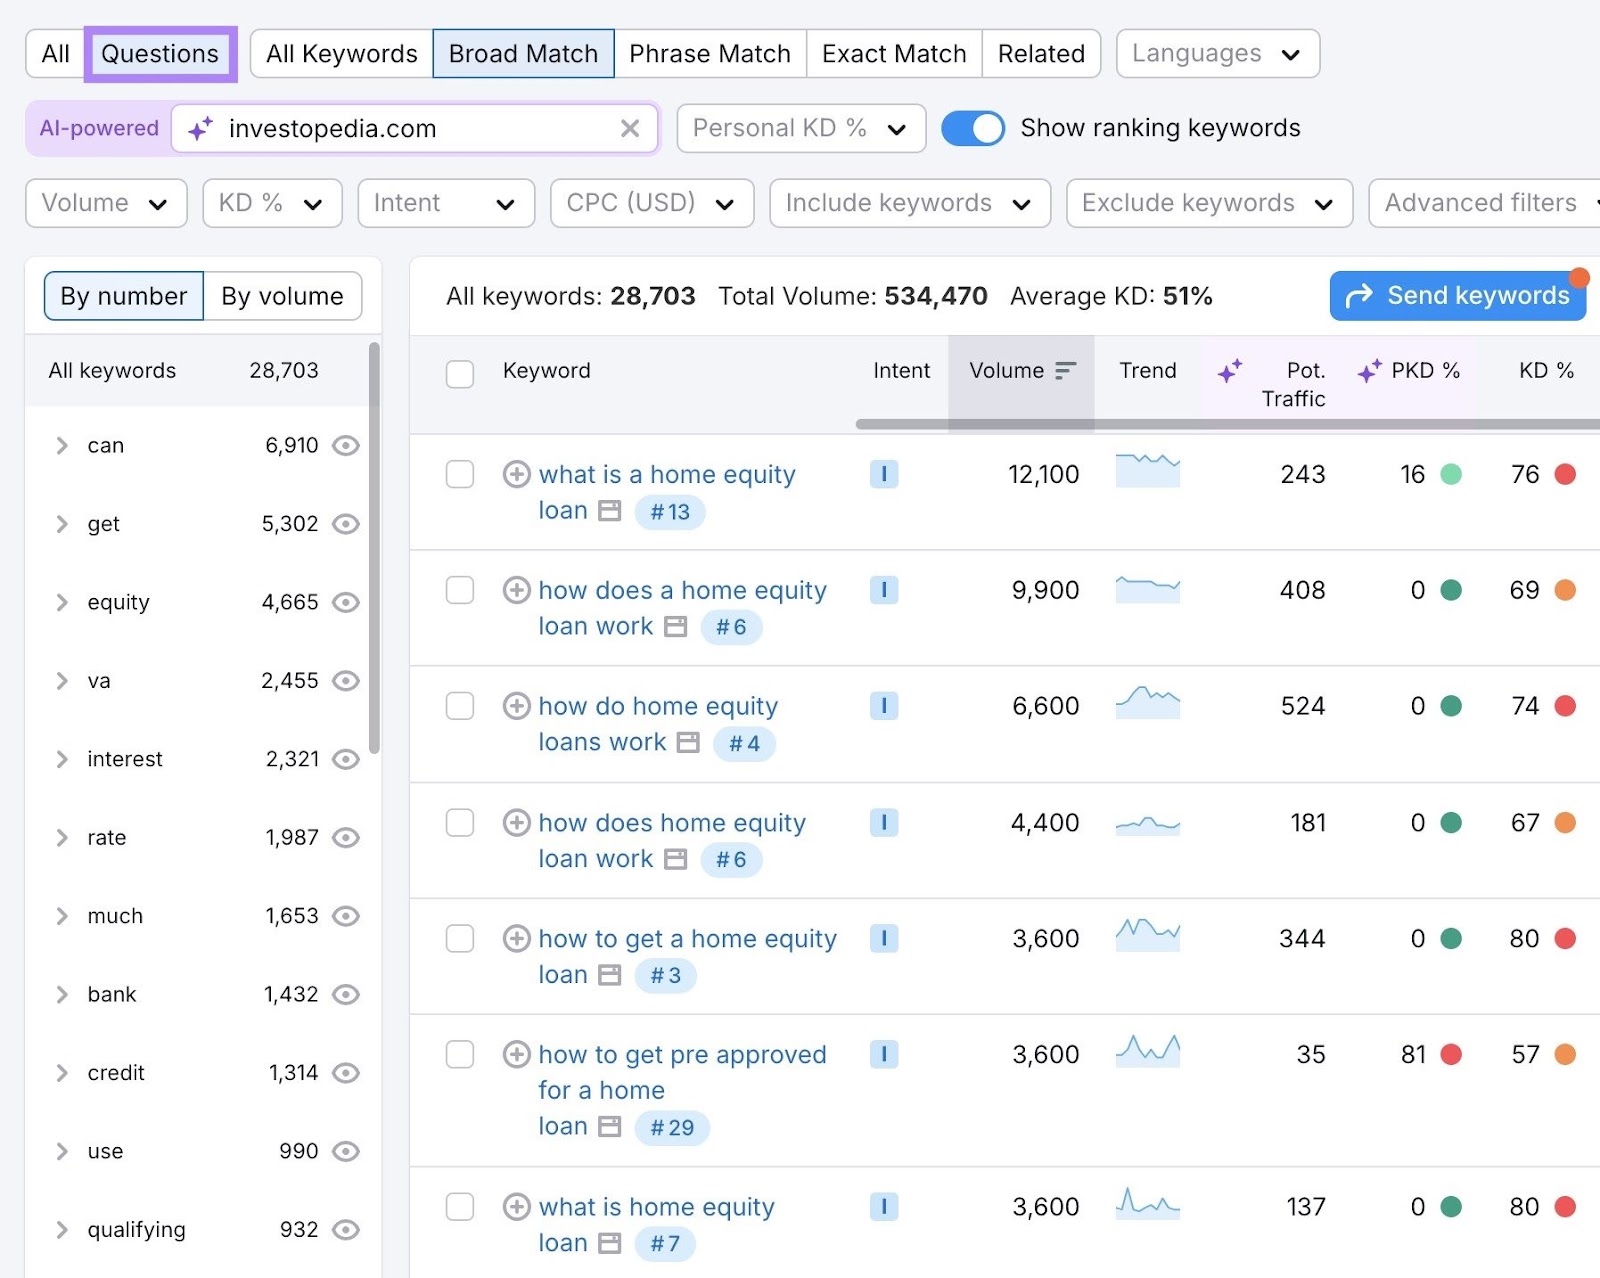Click the AI sparkle icon beside Pot. Traffic
Image resolution: width=1600 pixels, height=1278 pixels.
(1230, 371)
